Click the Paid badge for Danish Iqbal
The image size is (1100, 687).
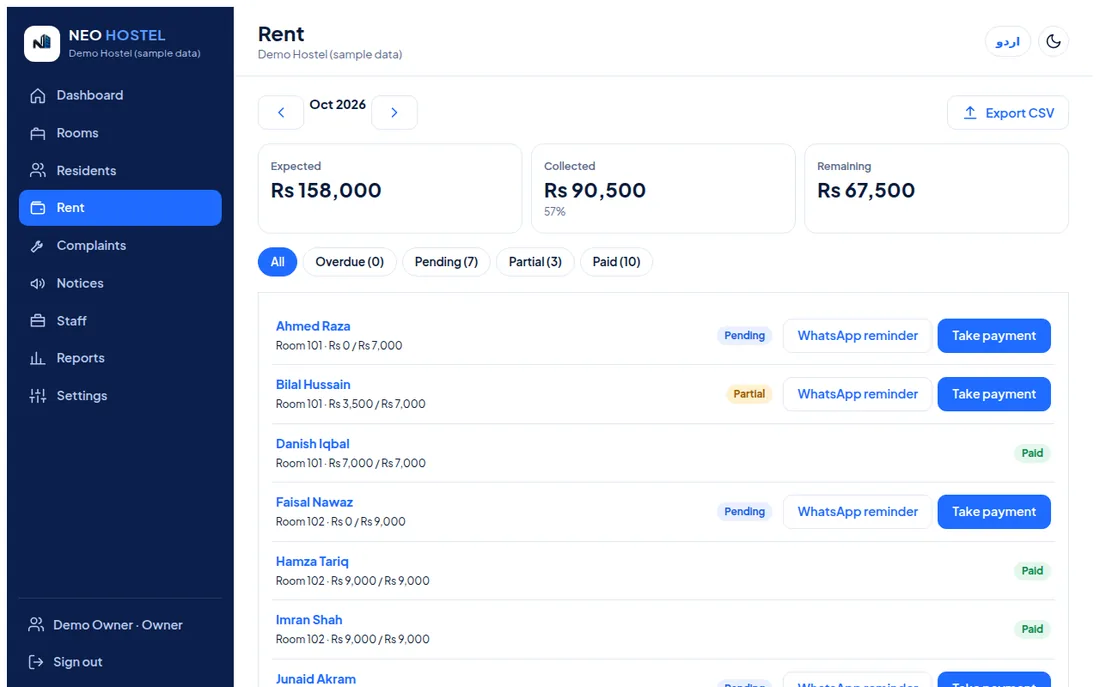pos(1032,453)
